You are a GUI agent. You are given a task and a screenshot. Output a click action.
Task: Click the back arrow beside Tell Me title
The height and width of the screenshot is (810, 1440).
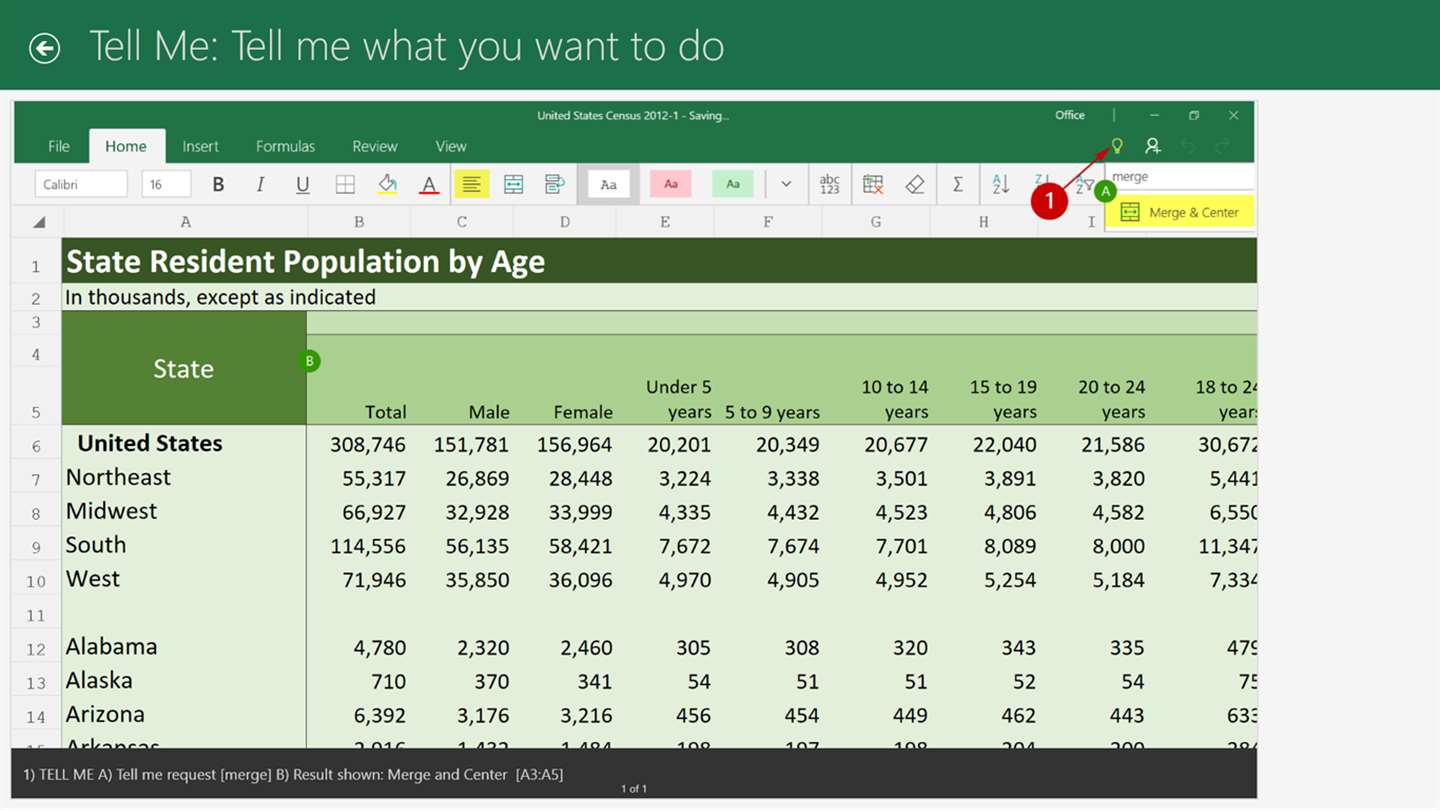point(45,48)
